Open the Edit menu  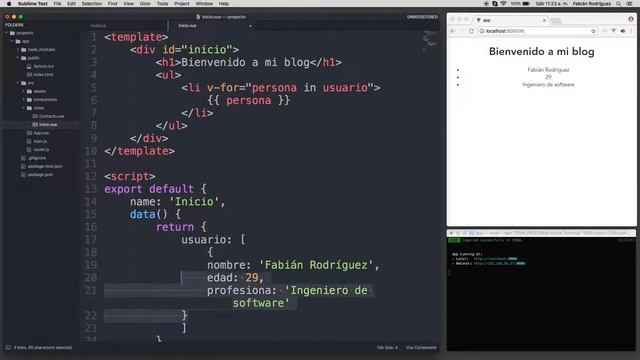(71, 4)
